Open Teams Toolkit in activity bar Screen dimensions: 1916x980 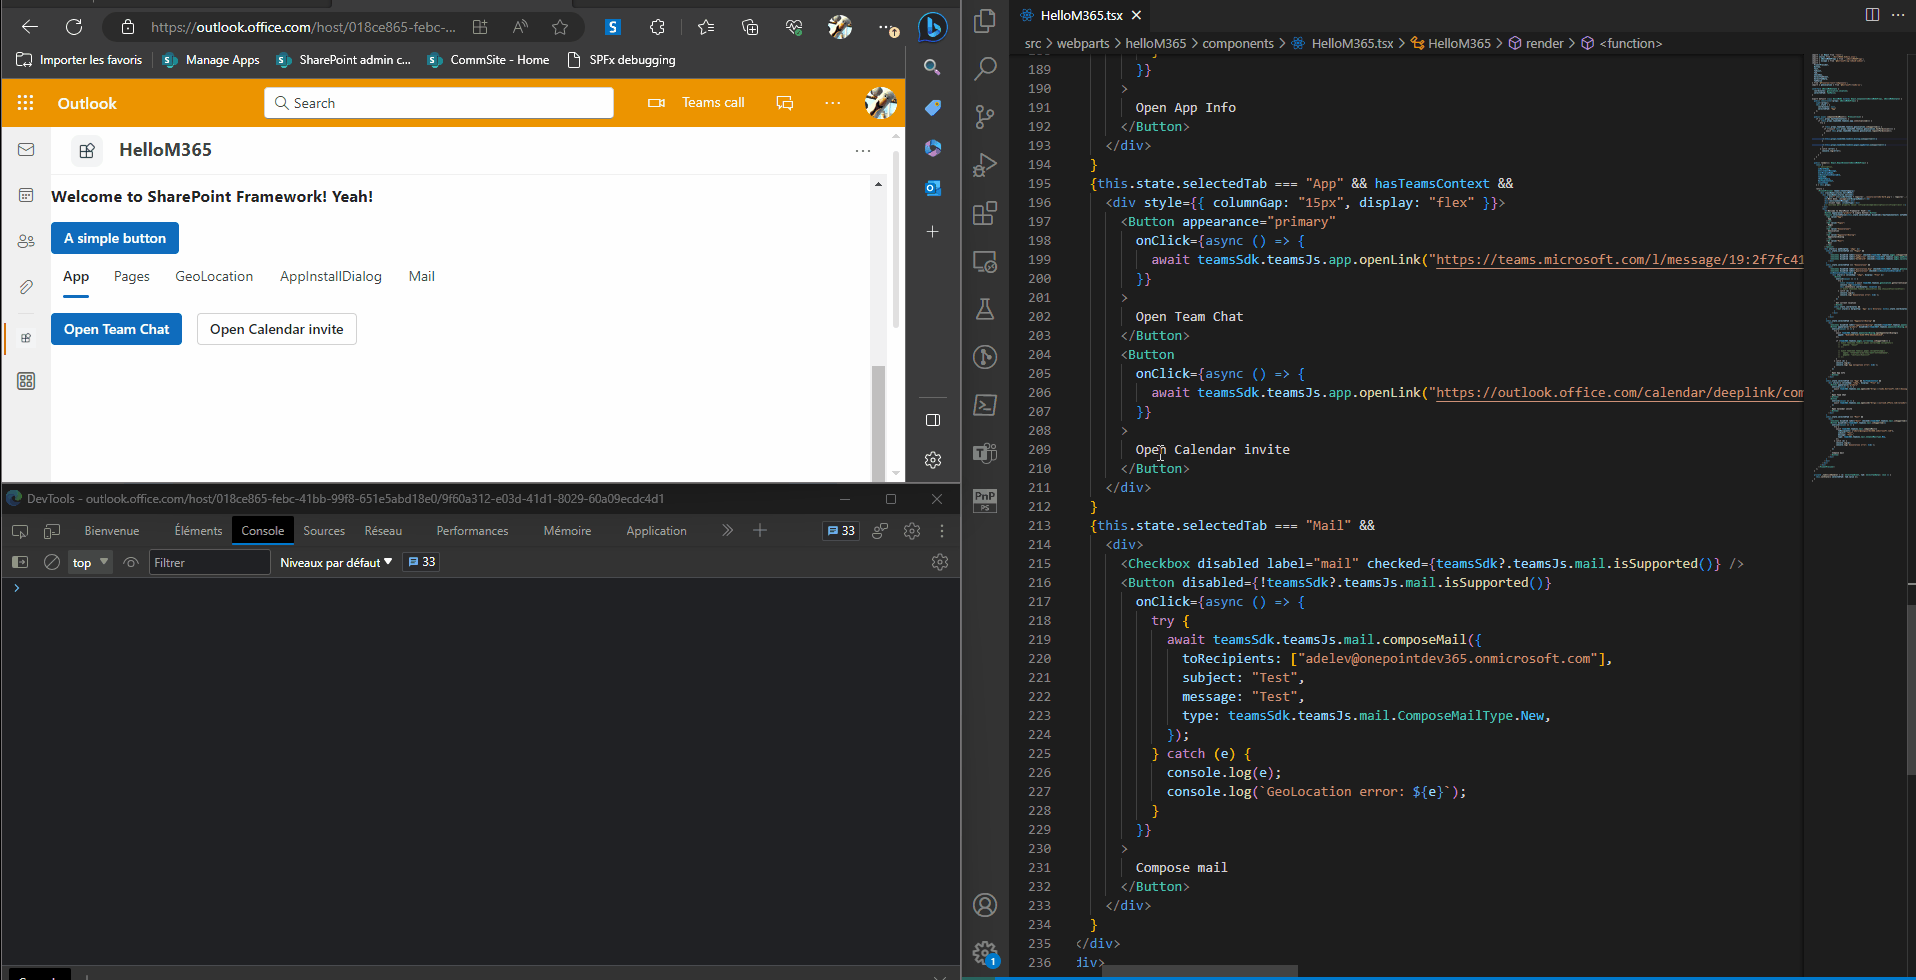point(985,453)
